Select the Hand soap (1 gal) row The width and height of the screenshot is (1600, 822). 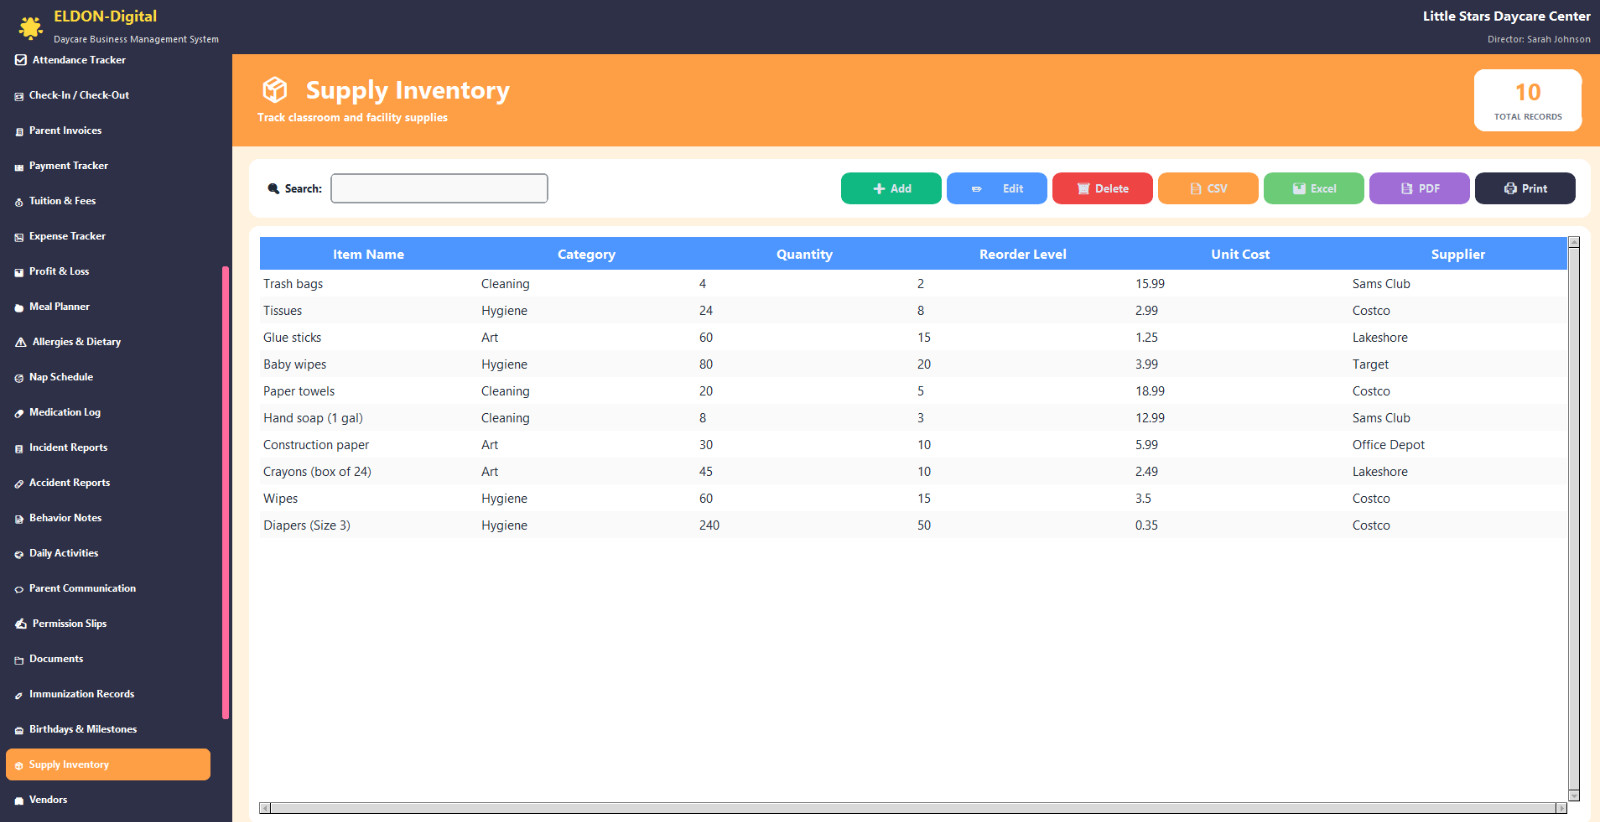click(x=913, y=418)
